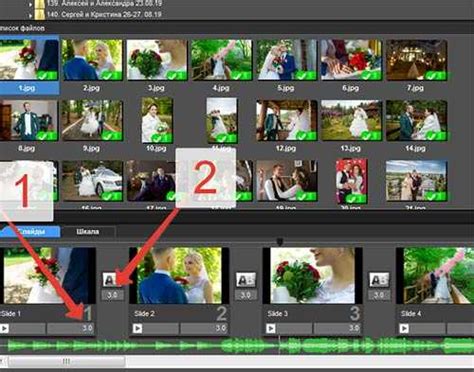Click green checkmark badge on 14.jpg
Viewport: 474px width, 372px height.
pyautogui.click(x=435, y=136)
